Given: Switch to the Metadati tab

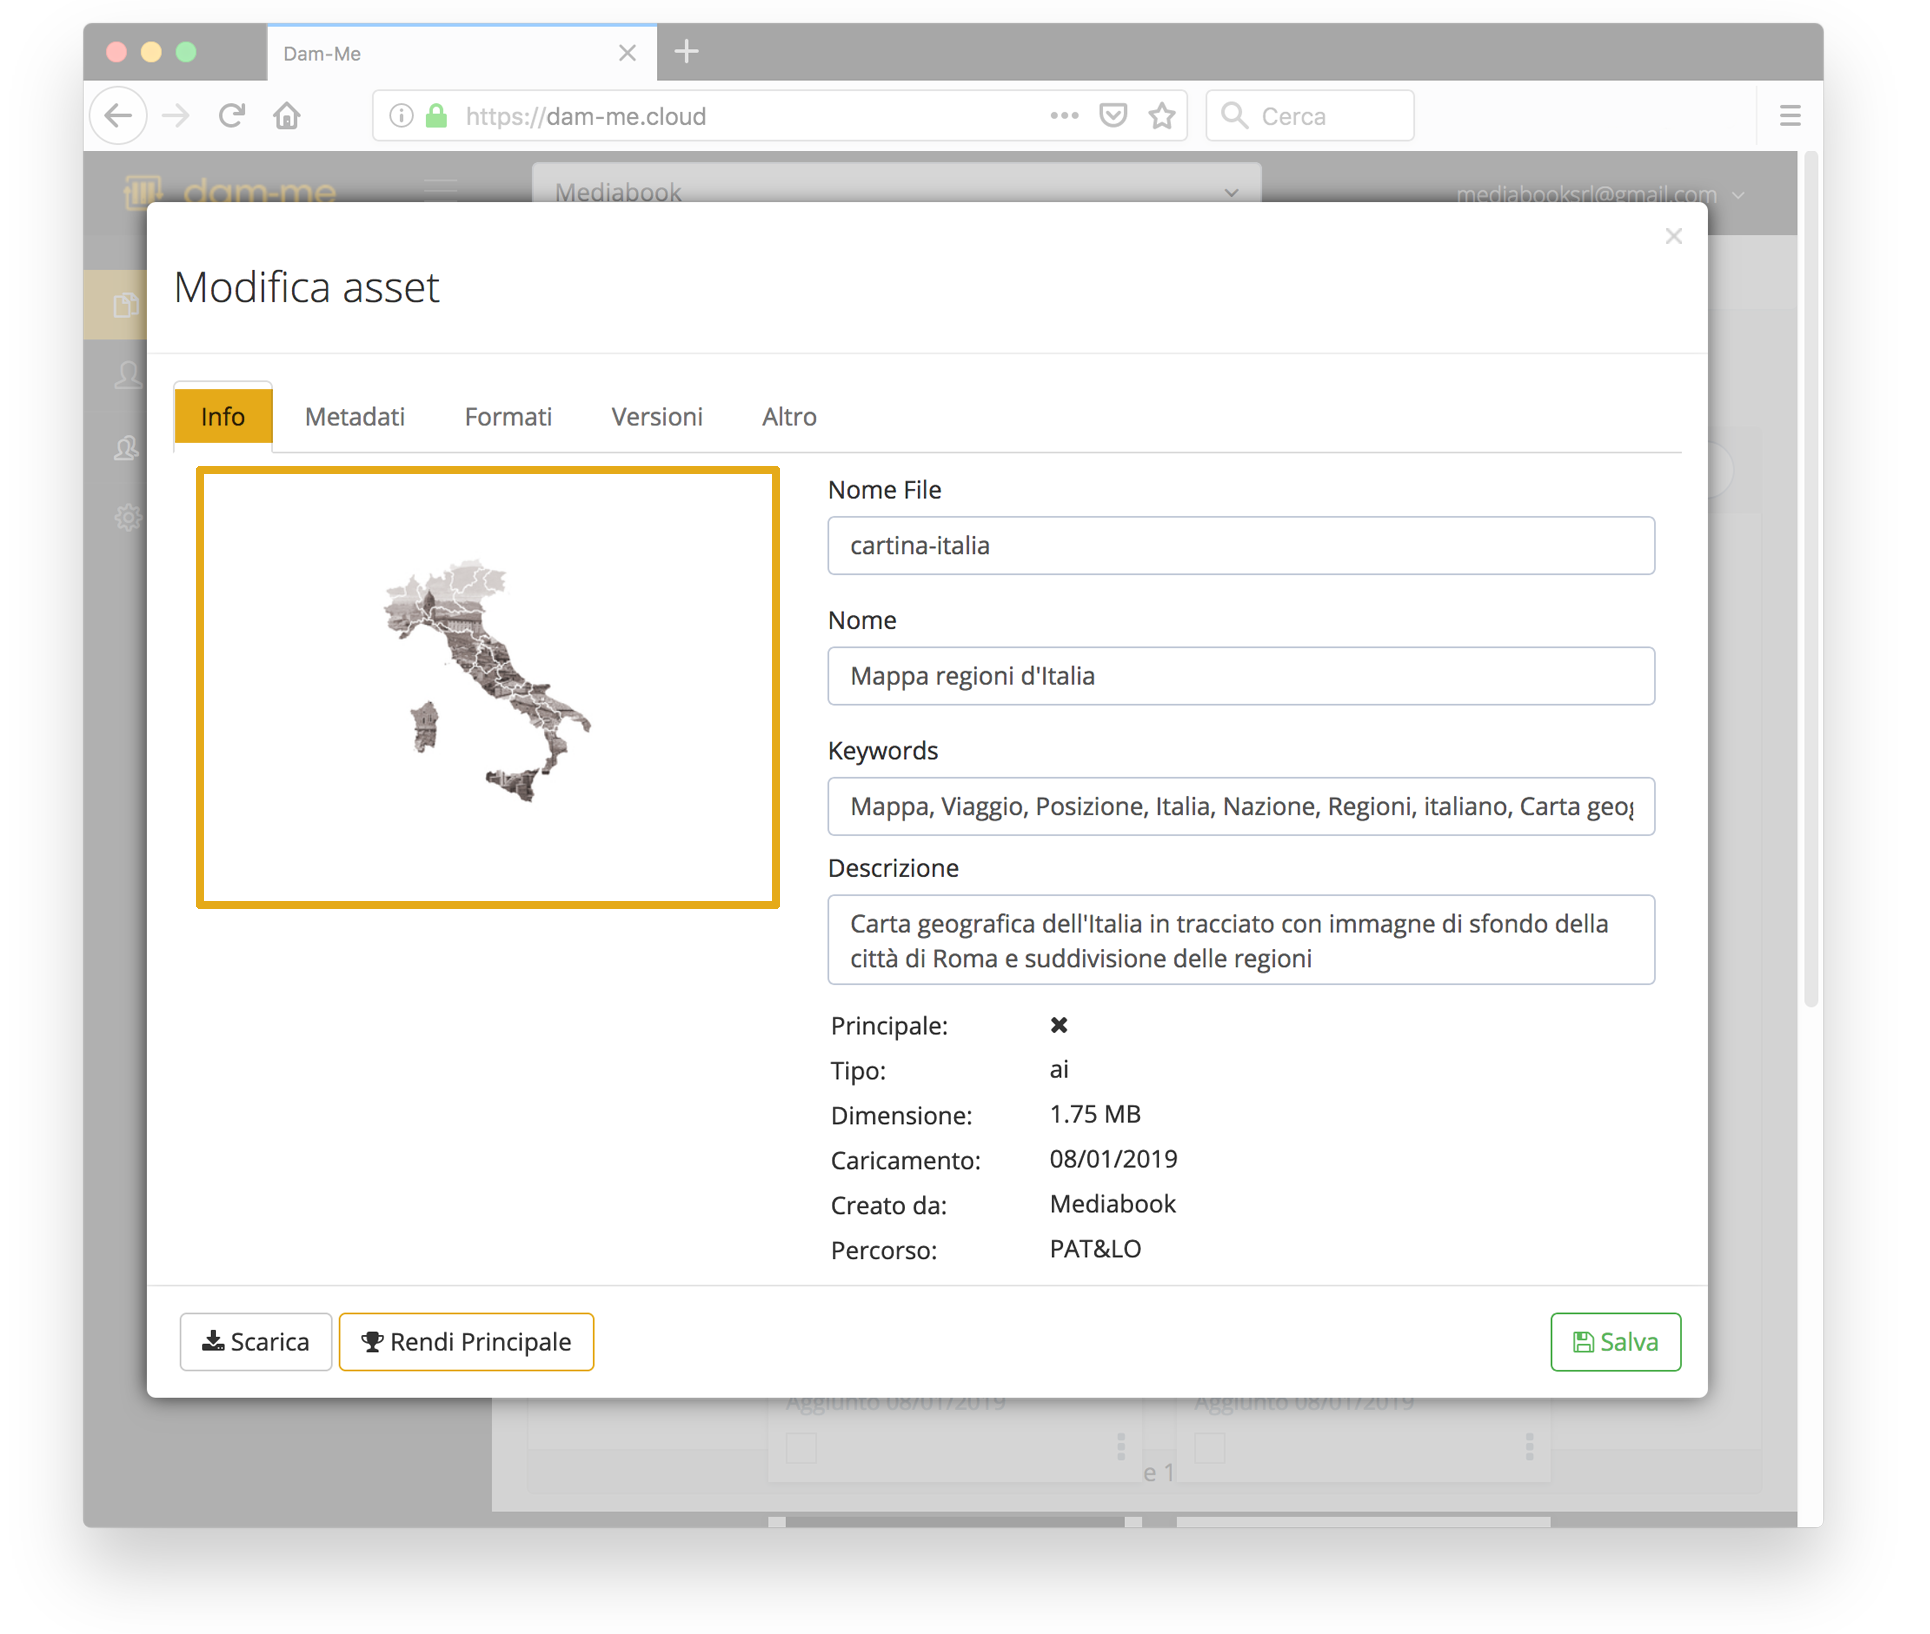Looking at the screenshot, I should [x=355, y=416].
